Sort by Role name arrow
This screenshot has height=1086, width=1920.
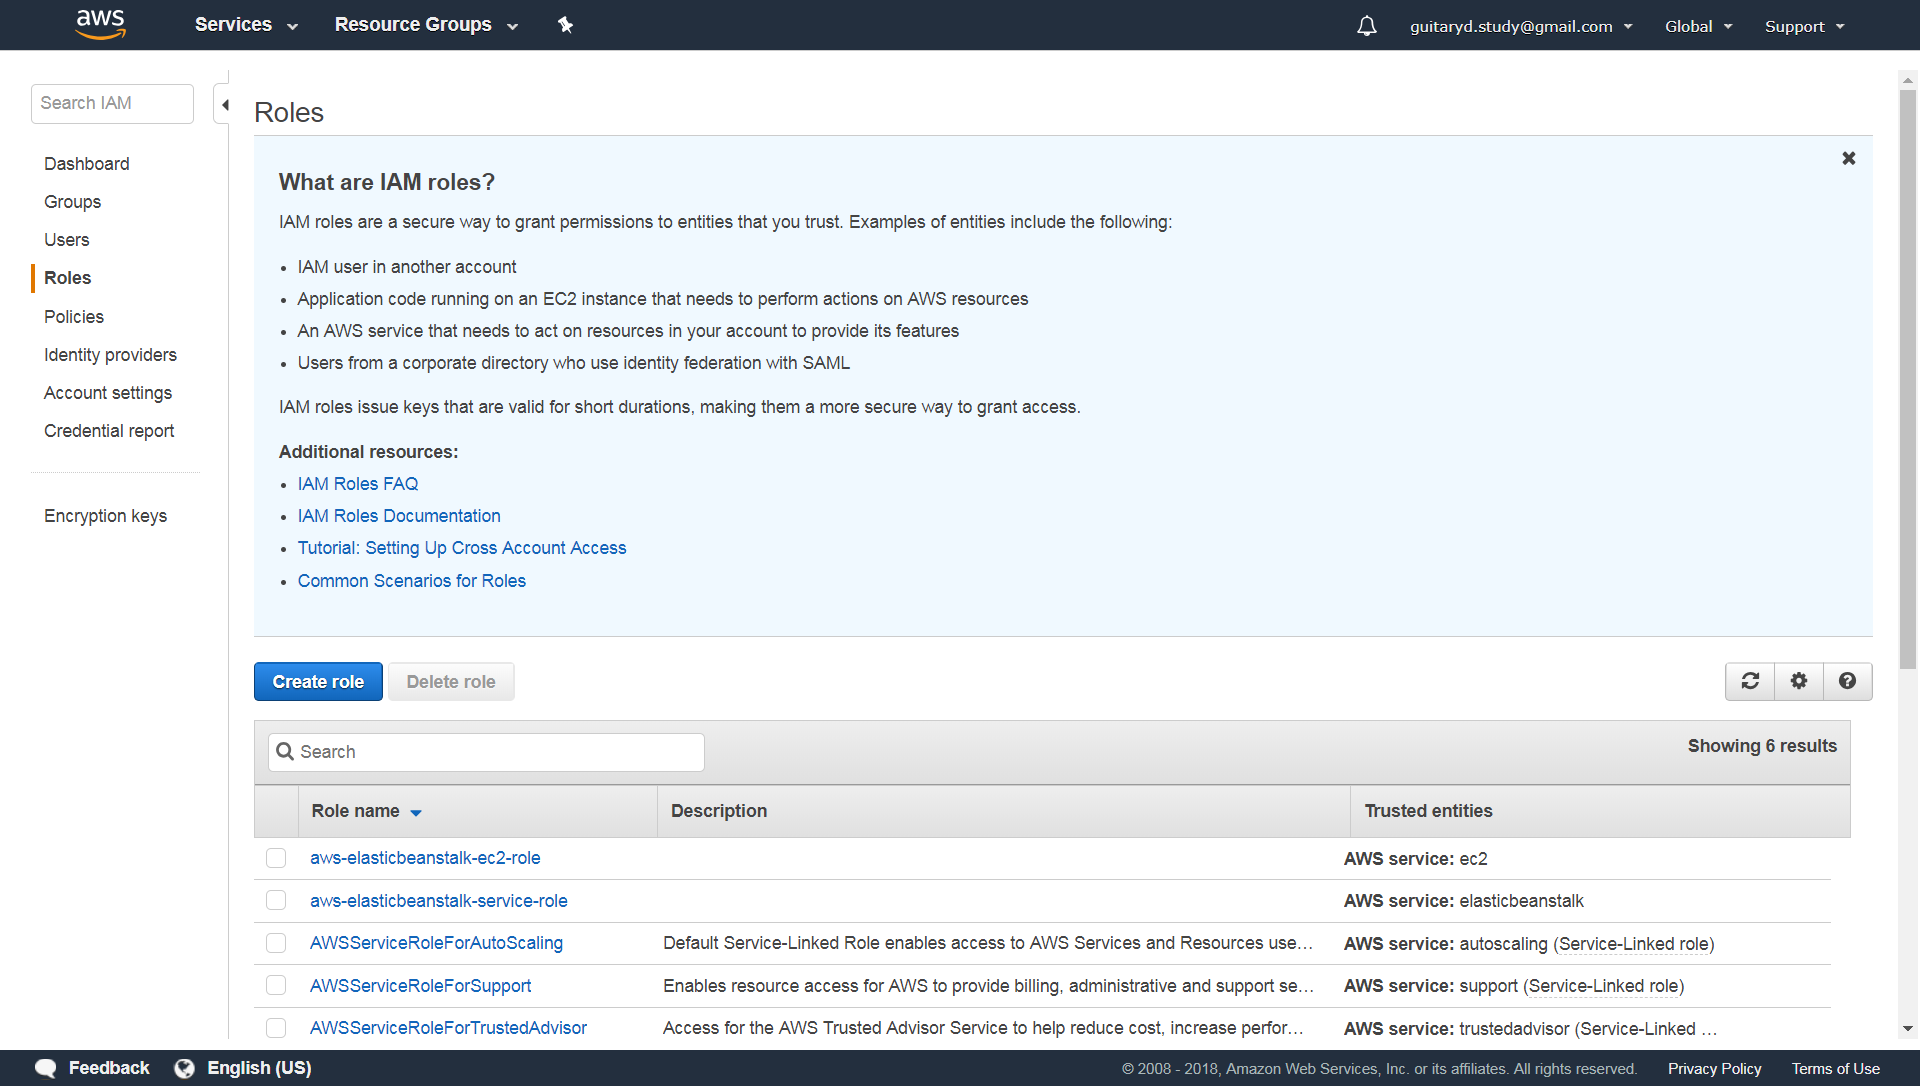416,812
